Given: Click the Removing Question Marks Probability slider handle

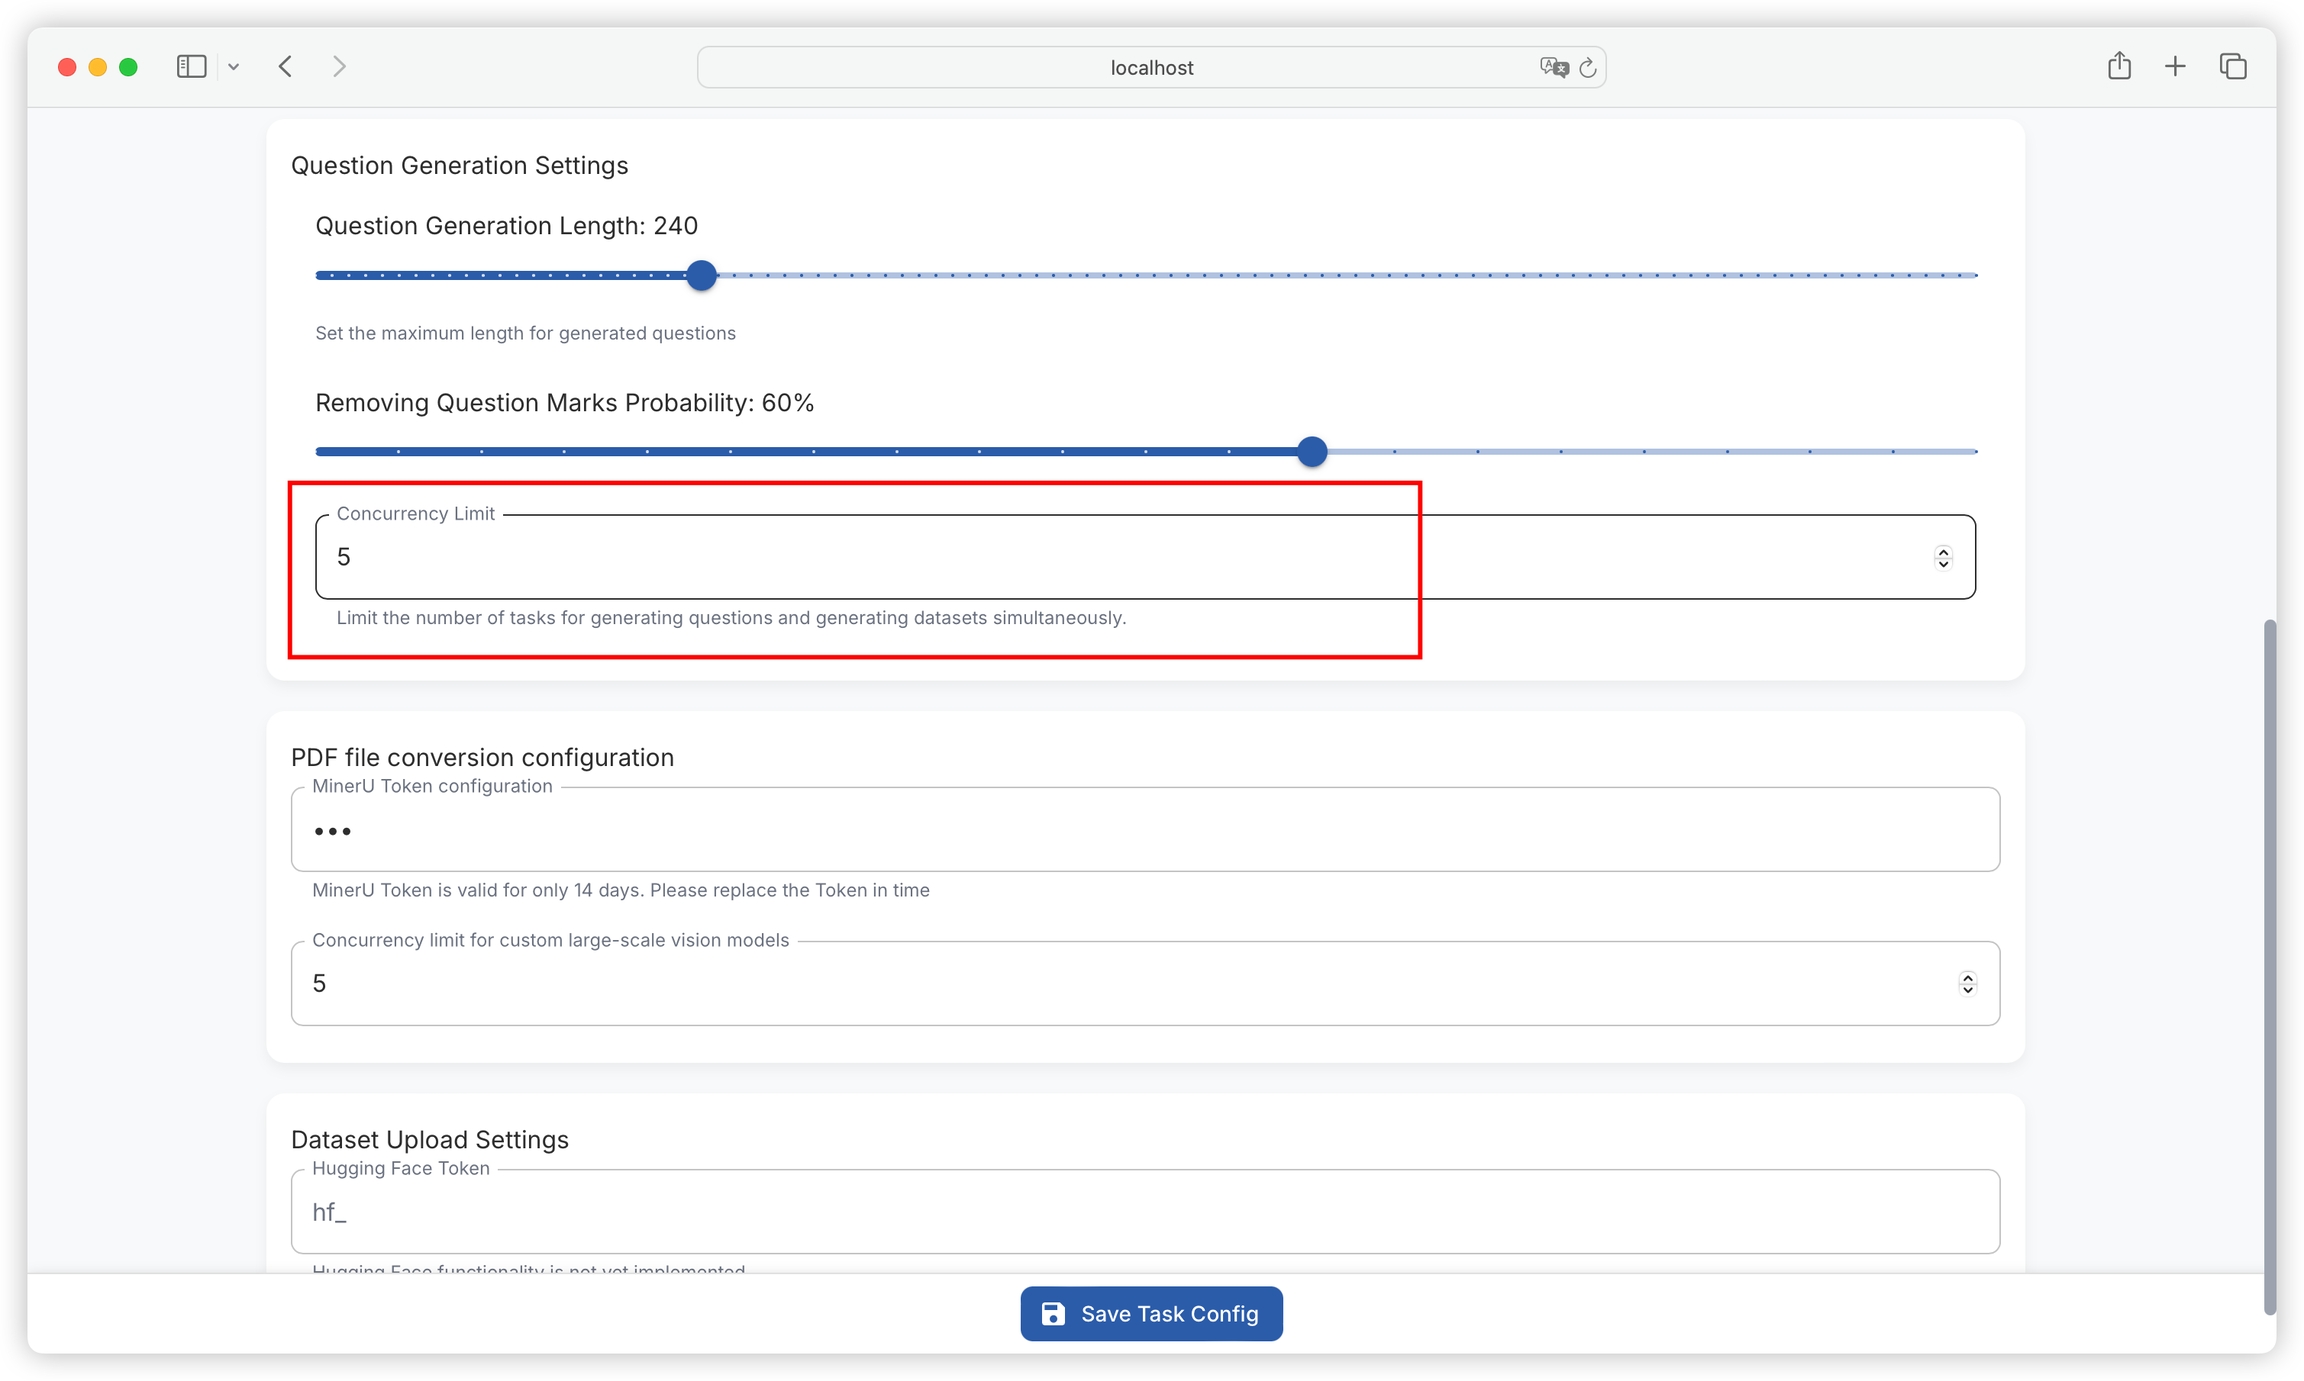Looking at the screenshot, I should [1312, 452].
